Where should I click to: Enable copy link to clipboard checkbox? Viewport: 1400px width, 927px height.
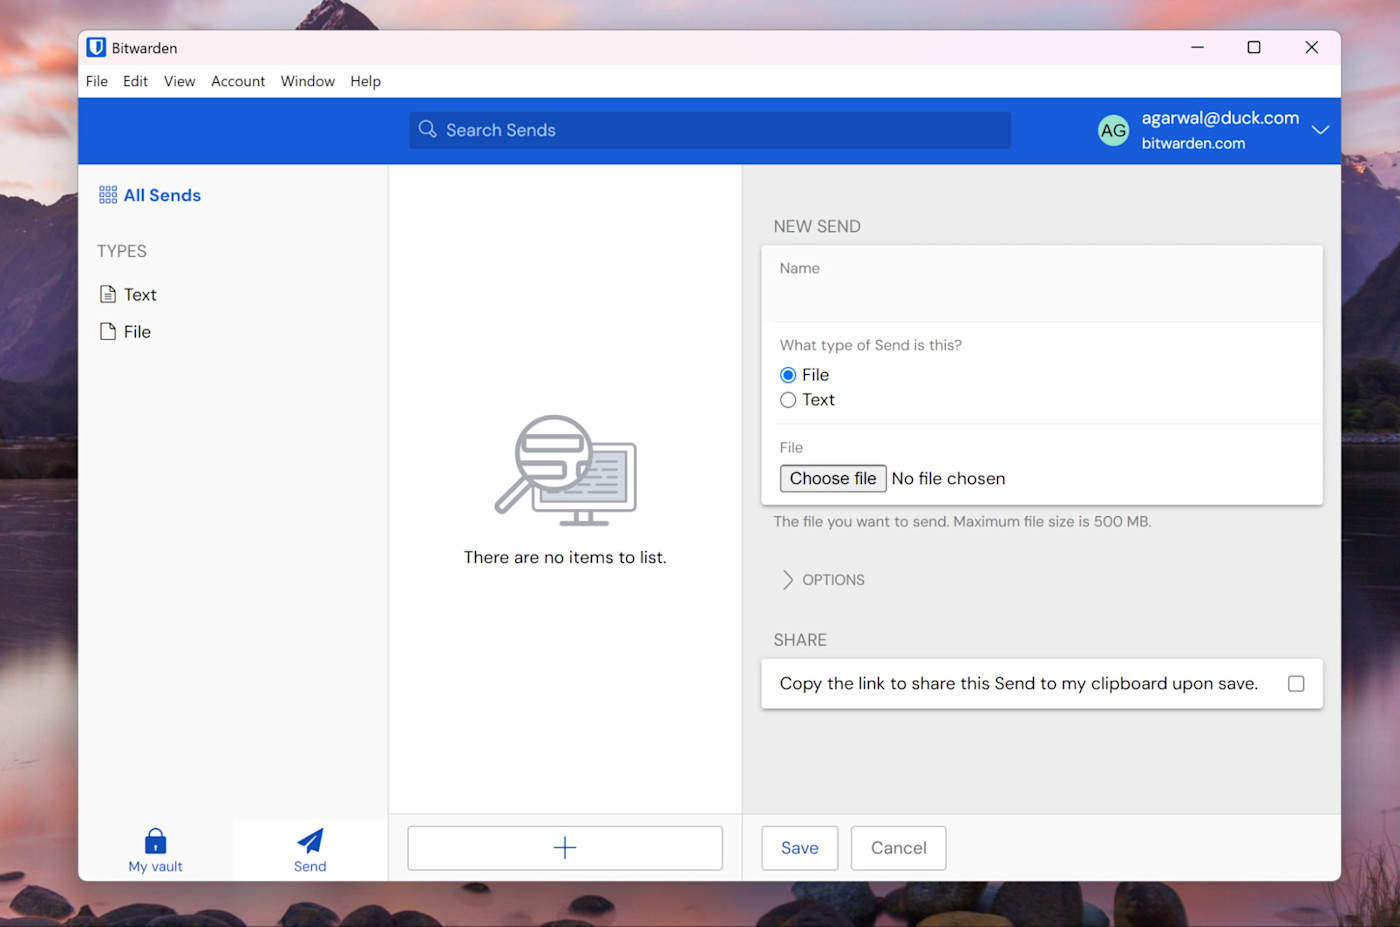(x=1296, y=684)
